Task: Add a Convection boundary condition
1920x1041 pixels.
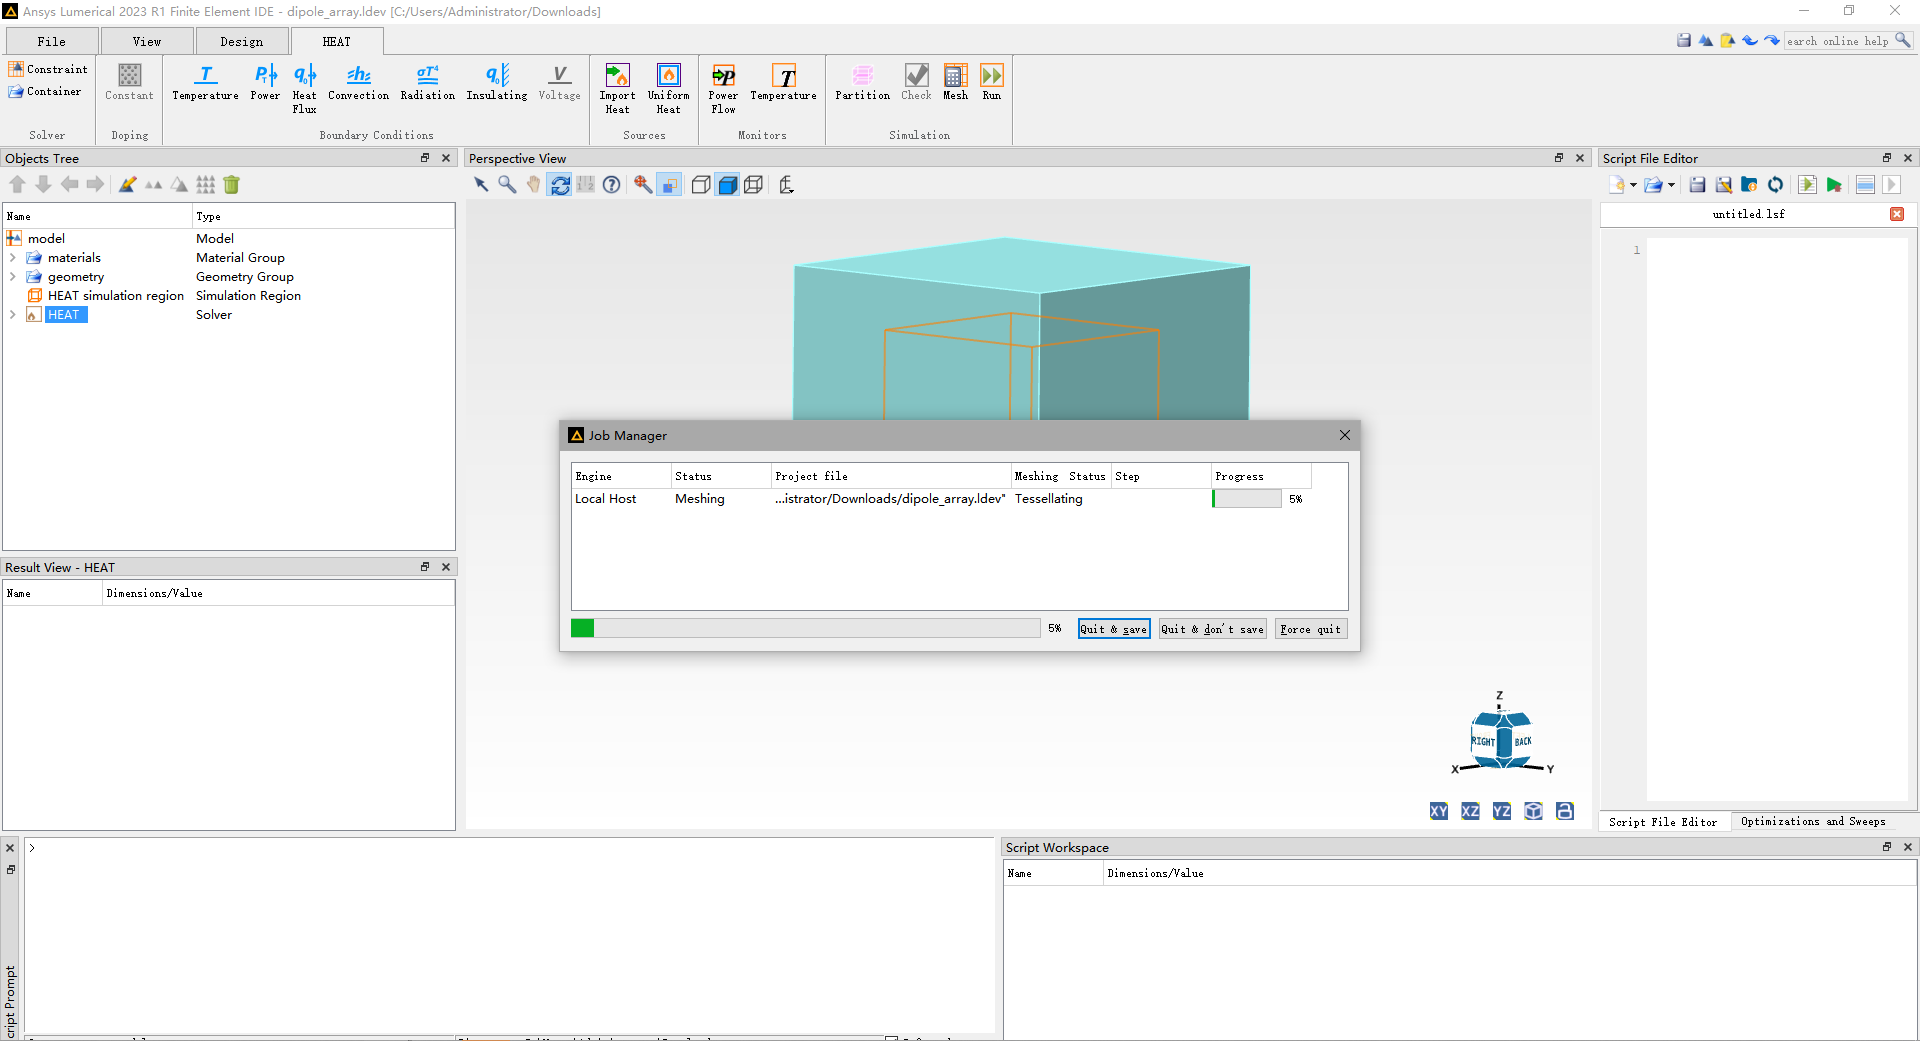Action: [358, 83]
